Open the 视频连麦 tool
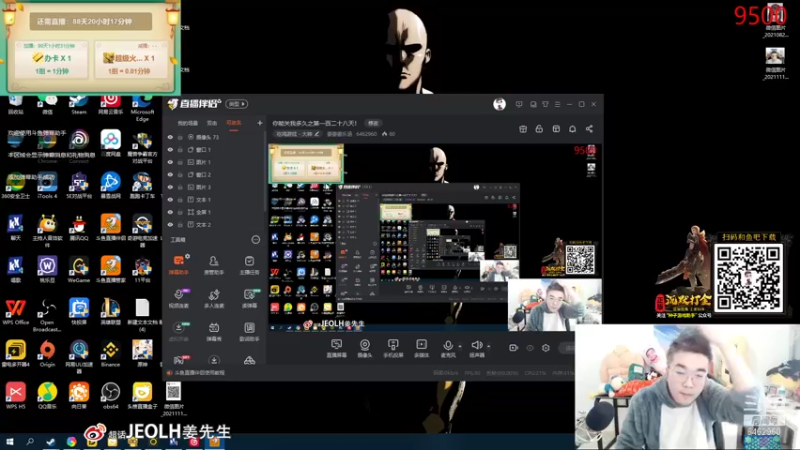This screenshot has width=800, height=450. pyautogui.click(x=179, y=298)
